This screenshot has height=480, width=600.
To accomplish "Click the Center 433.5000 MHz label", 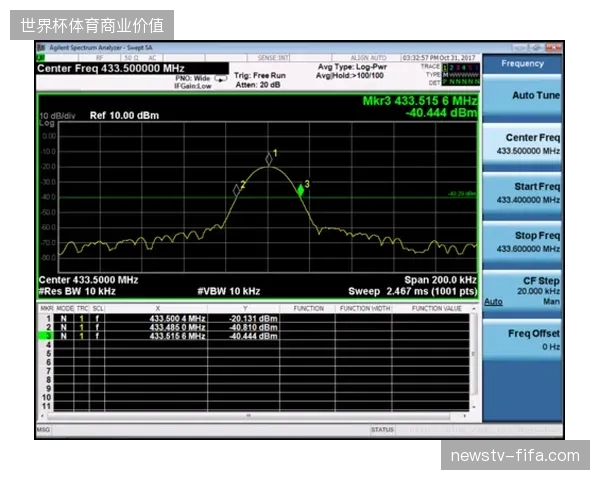I will 88,280.
